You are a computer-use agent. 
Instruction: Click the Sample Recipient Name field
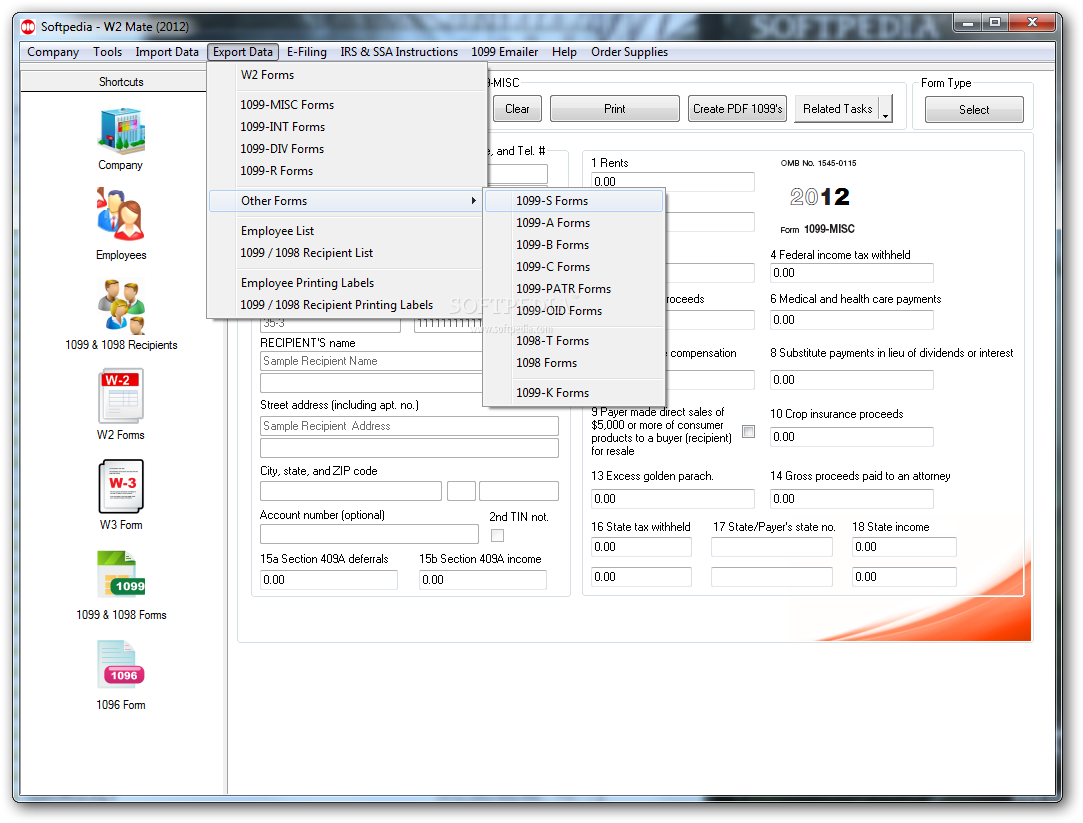[x=371, y=361]
